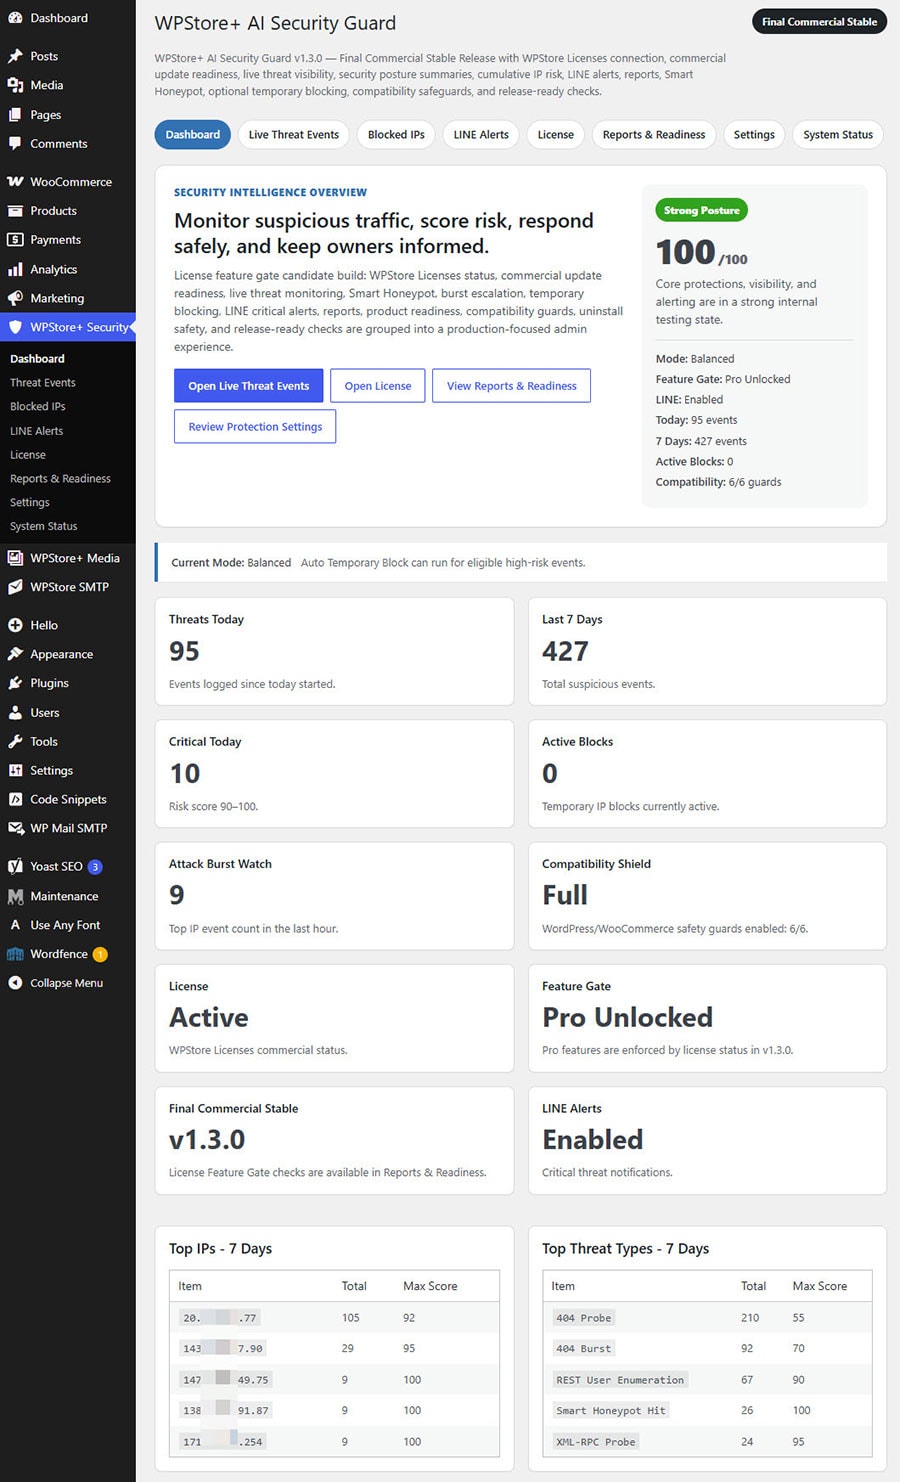Click the Final Commercial Stable badge
Image resolution: width=900 pixels, height=1482 pixels.
819,22
